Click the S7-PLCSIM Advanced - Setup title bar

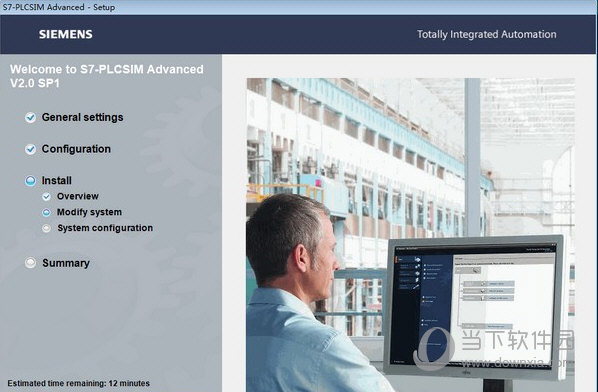pos(299,7)
